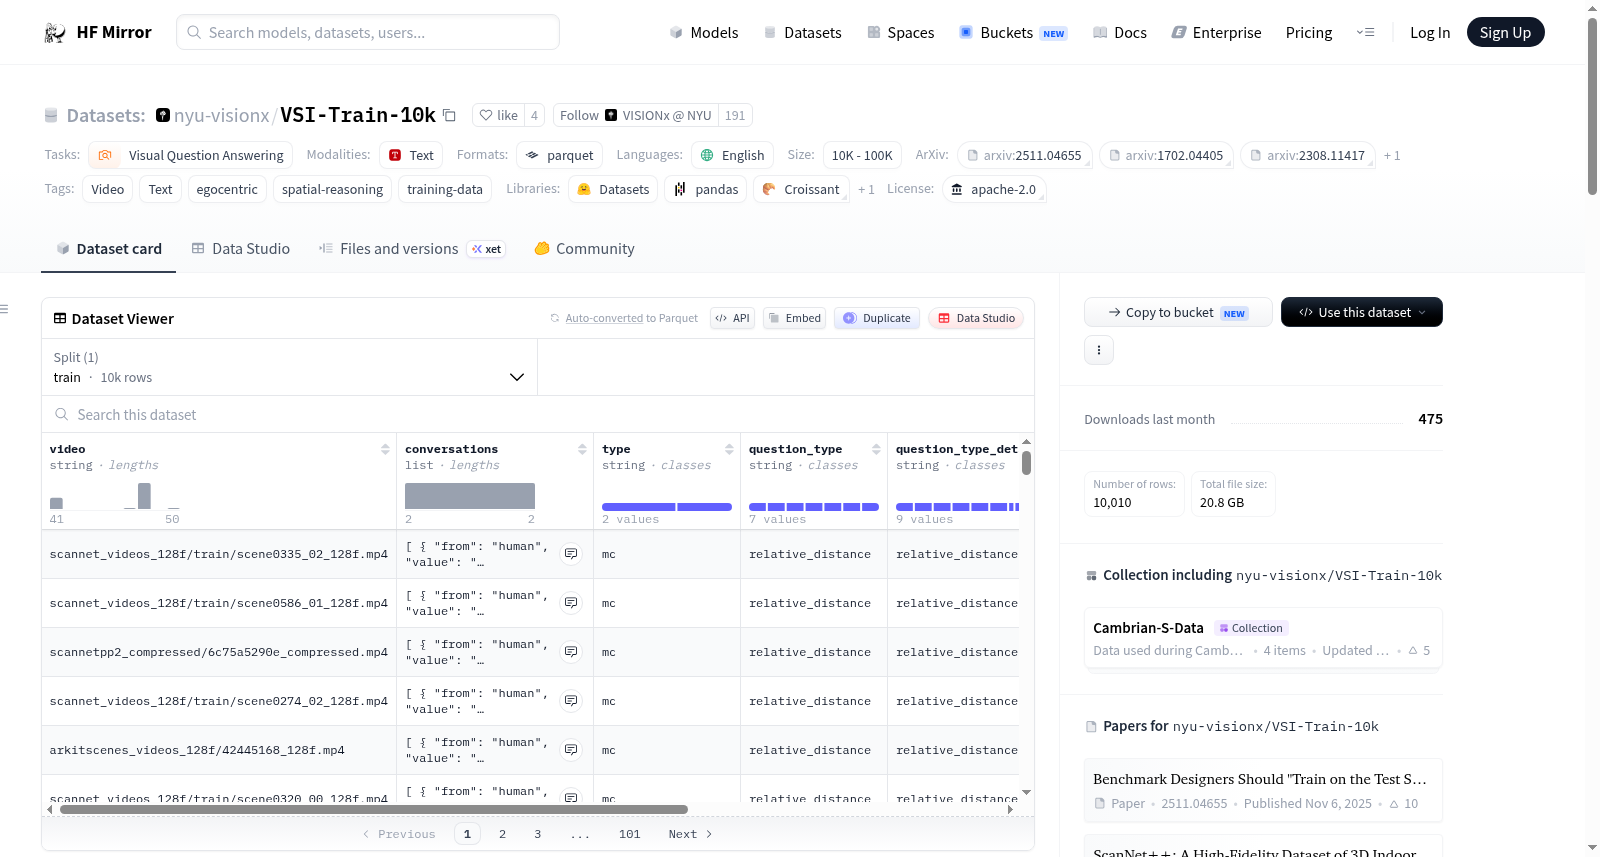The height and width of the screenshot is (857, 1600).
Task: Expand the top navigation more menu
Action: click(x=1365, y=32)
